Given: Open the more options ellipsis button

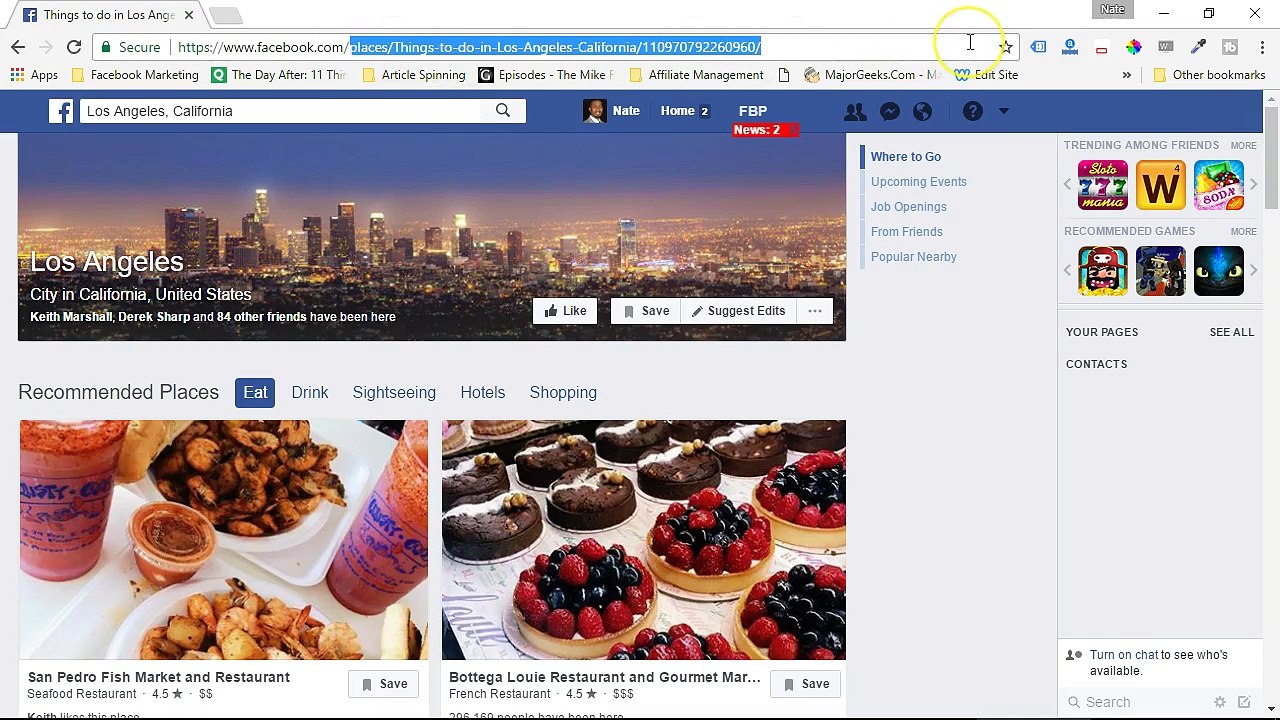Looking at the screenshot, I should click(x=815, y=311).
